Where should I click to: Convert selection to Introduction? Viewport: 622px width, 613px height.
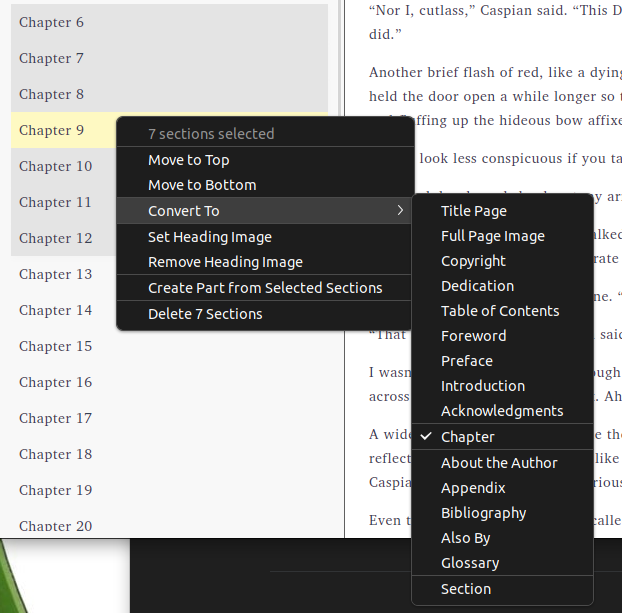click(503, 386)
